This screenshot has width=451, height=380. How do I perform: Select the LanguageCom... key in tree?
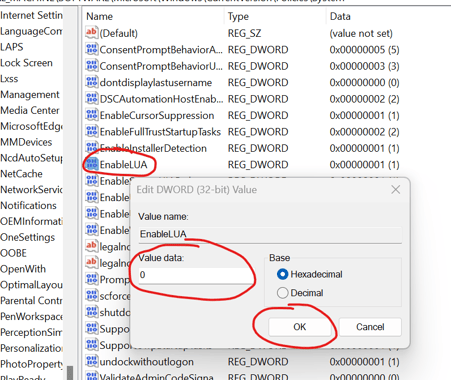click(x=31, y=31)
